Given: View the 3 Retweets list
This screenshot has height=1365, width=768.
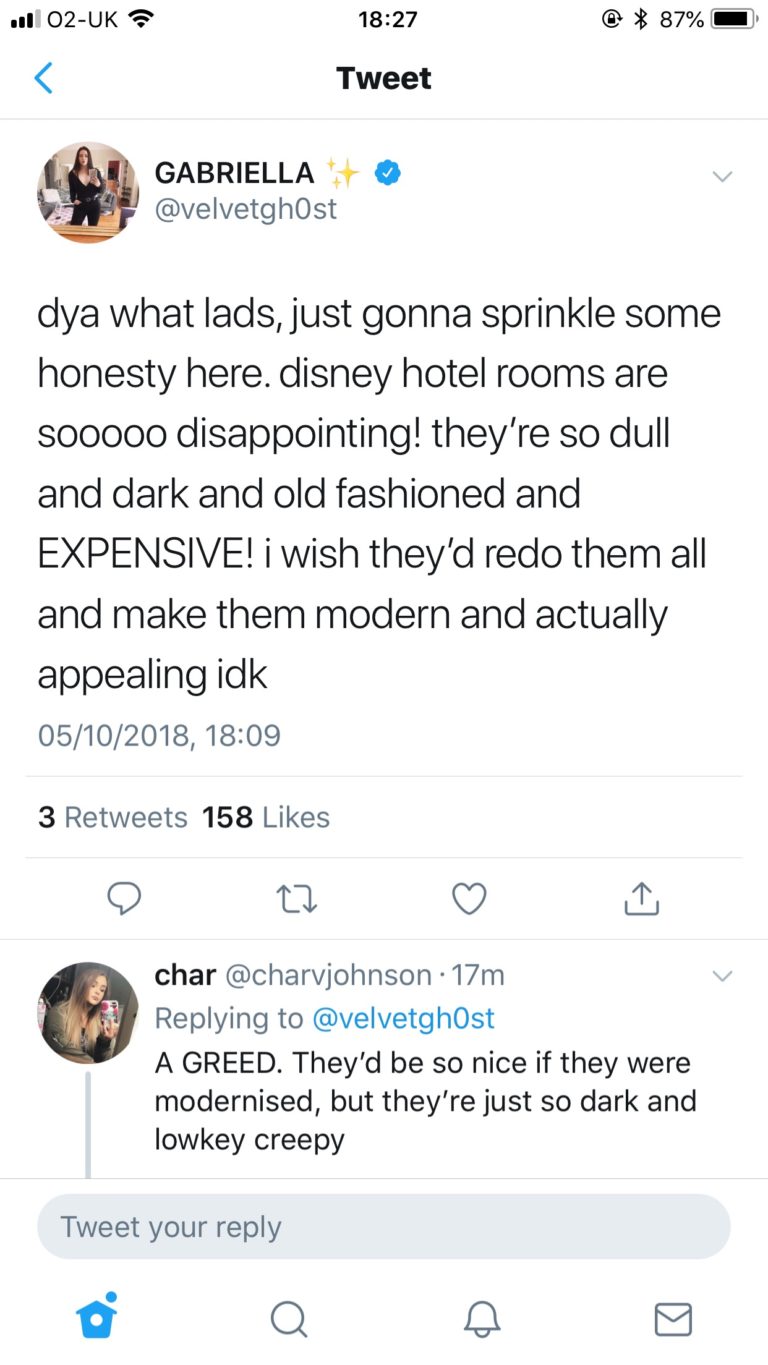Looking at the screenshot, I should click(113, 817).
